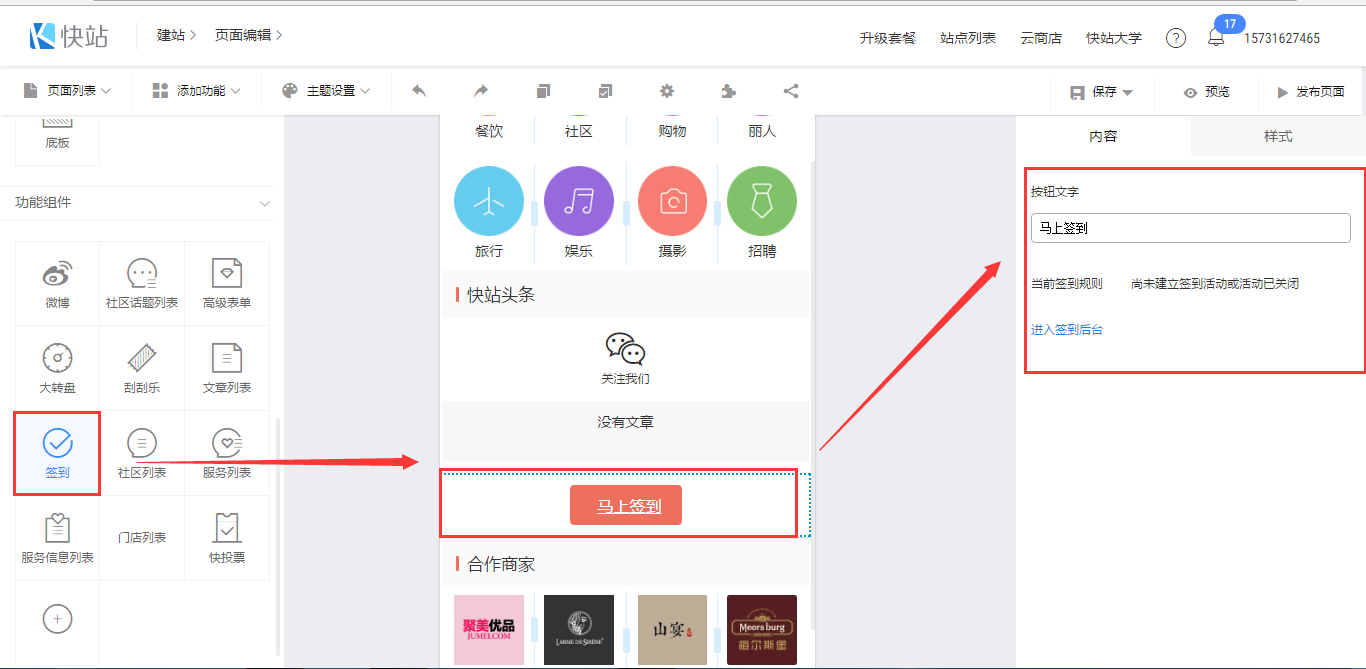The image size is (1366, 669).
Task: Click the 发布页面 button
Action: (x=1310, y=92)
